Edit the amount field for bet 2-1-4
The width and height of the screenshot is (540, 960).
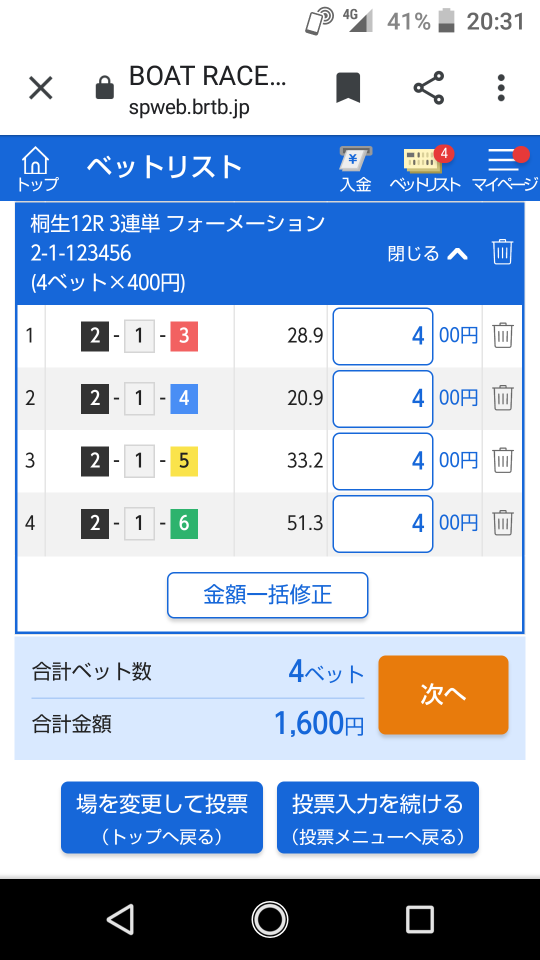tap(383, 399)
